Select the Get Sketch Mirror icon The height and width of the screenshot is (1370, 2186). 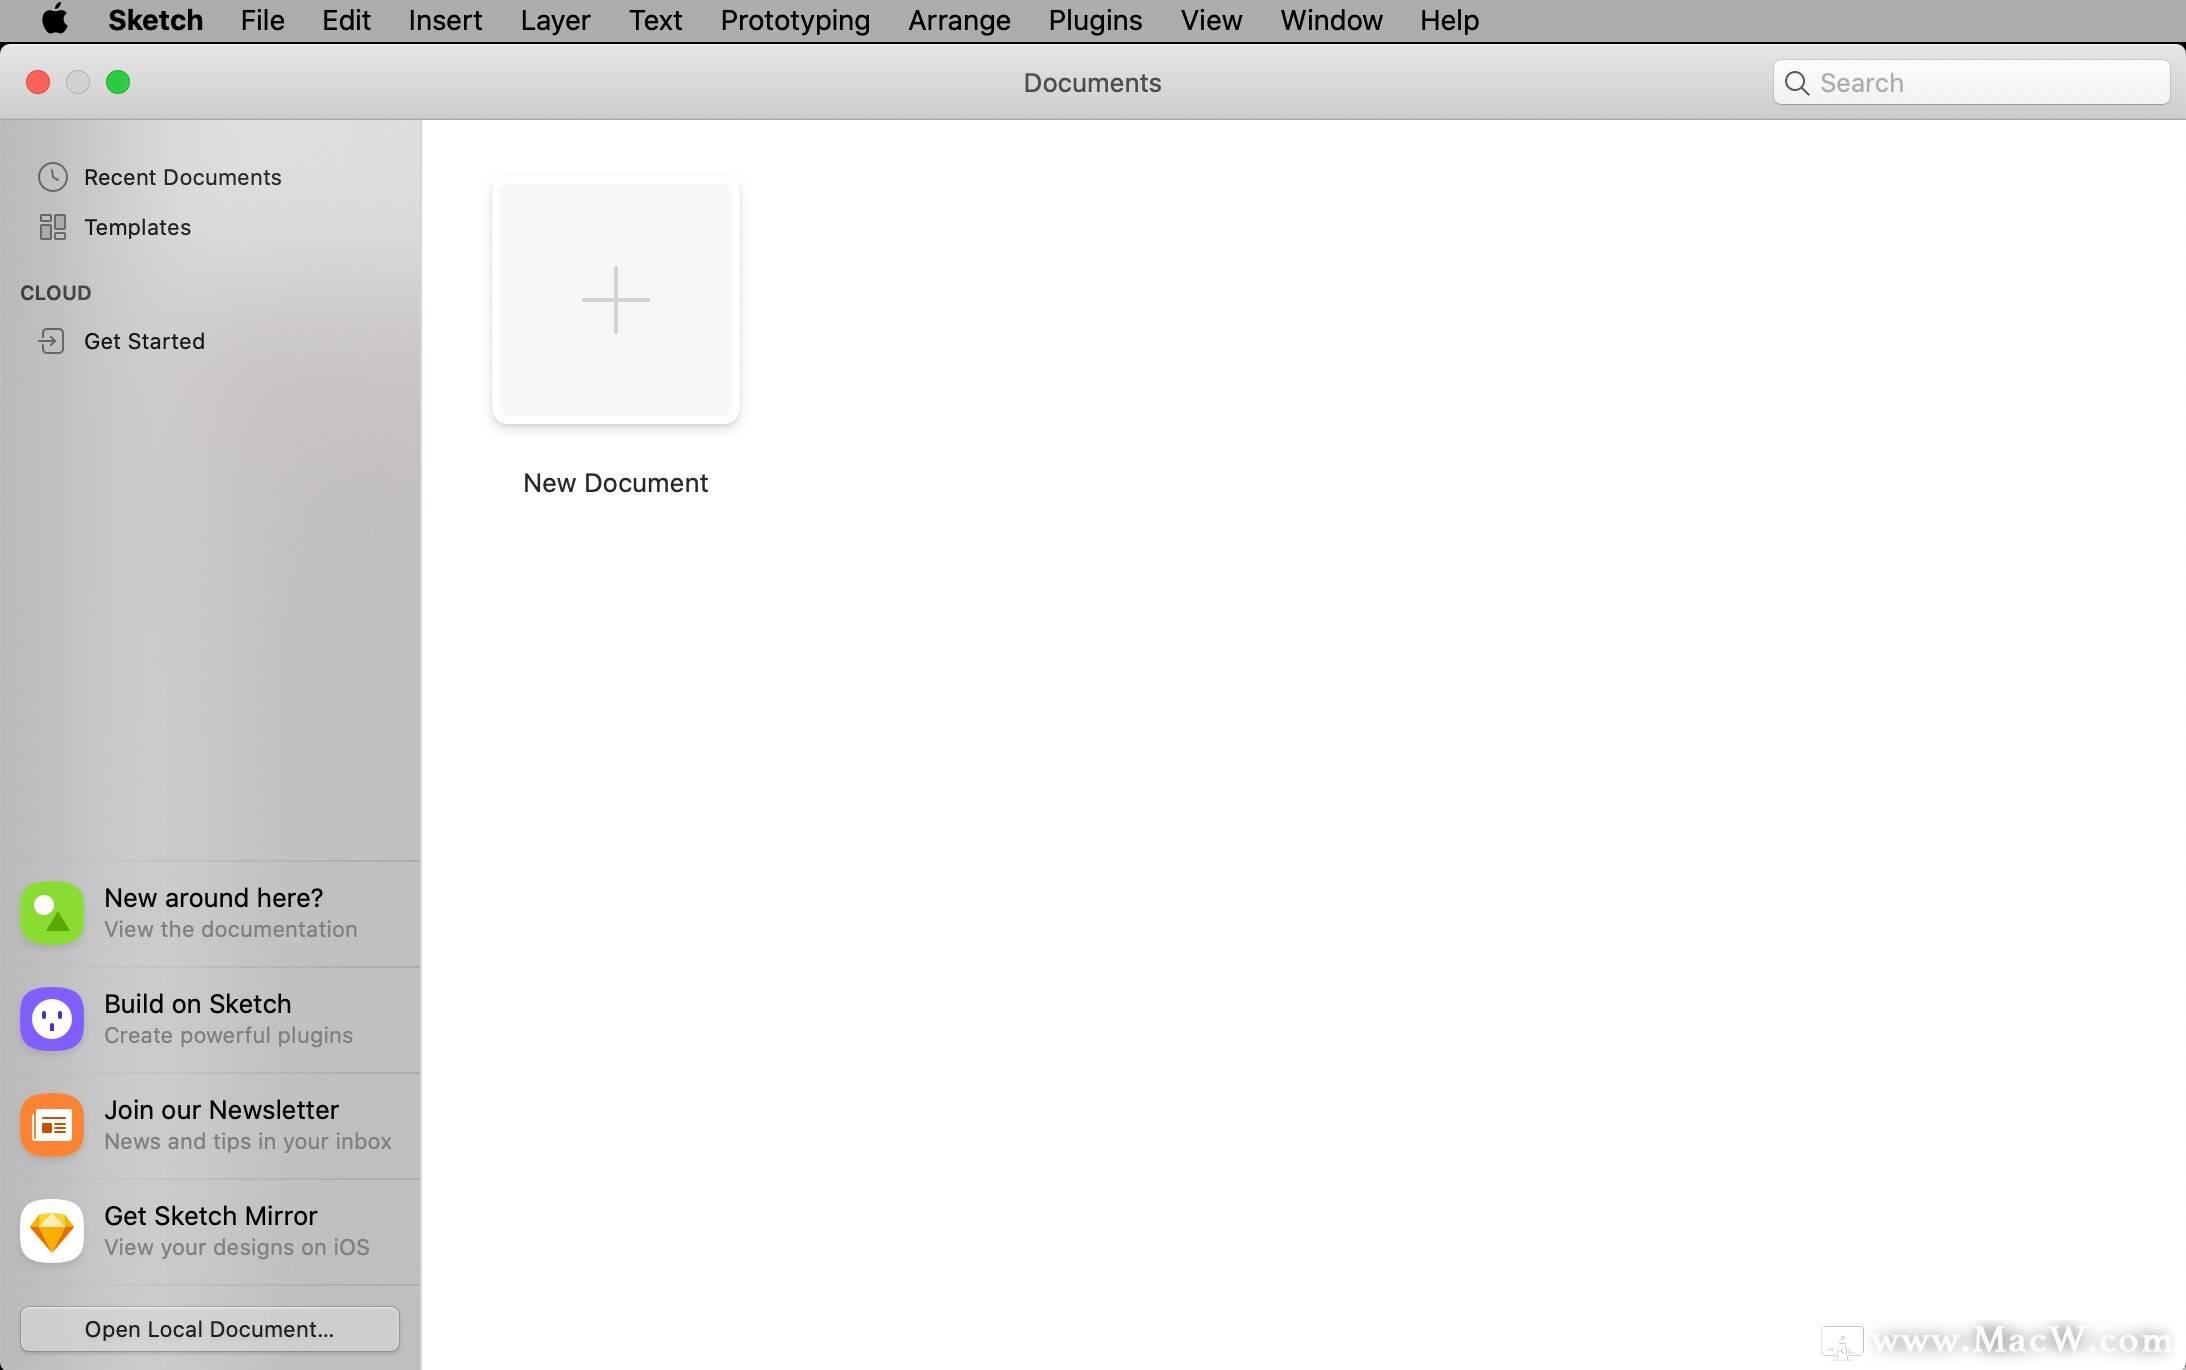[x=52, y=1230]
